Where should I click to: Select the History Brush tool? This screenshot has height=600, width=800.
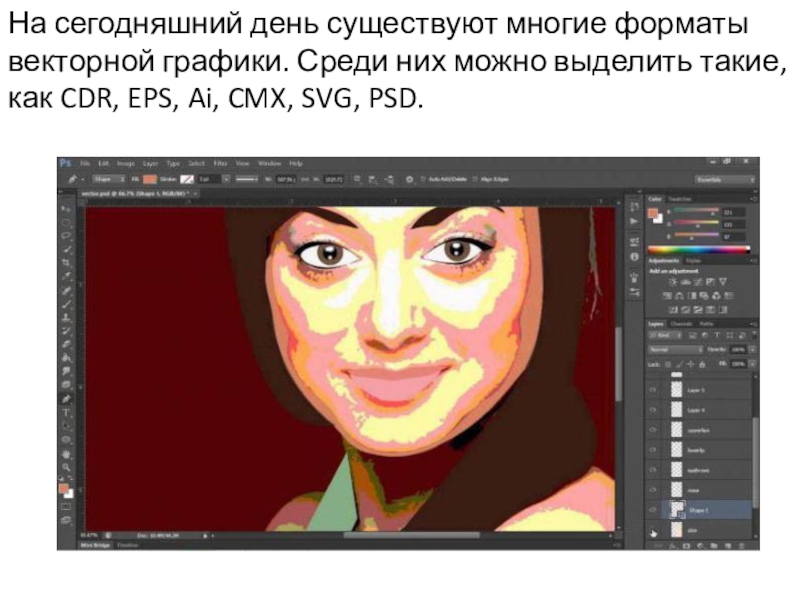coord(66,331)
